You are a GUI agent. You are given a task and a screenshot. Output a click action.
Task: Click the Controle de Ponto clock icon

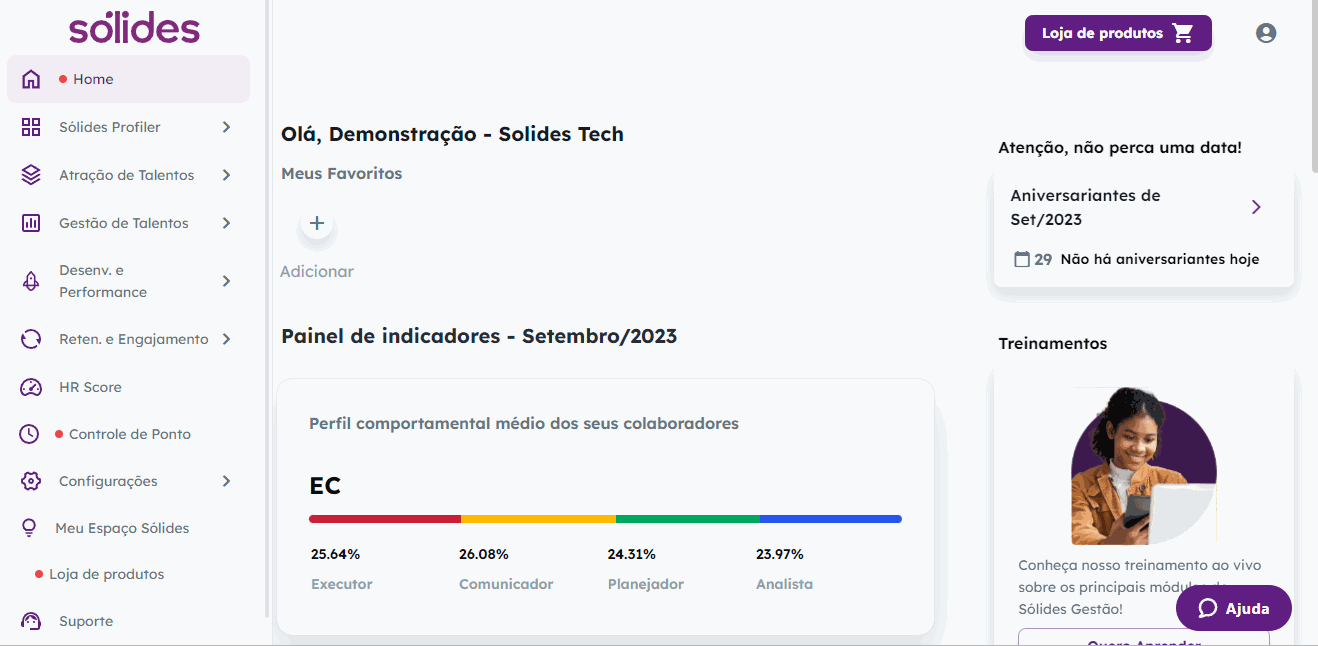coord(30,434)
